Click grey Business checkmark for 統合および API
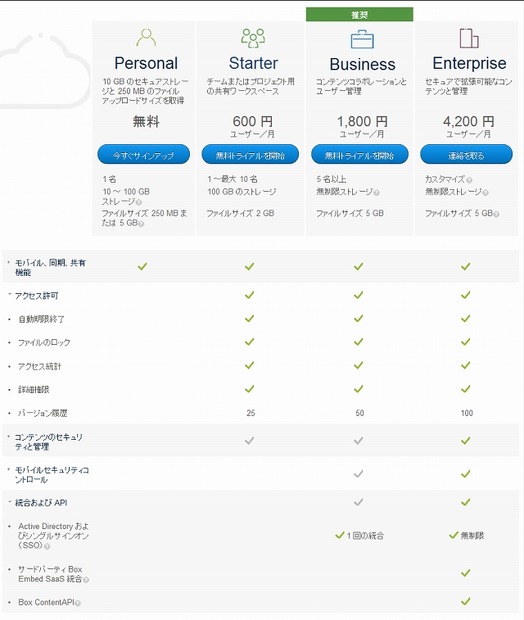 coord(358,502)
